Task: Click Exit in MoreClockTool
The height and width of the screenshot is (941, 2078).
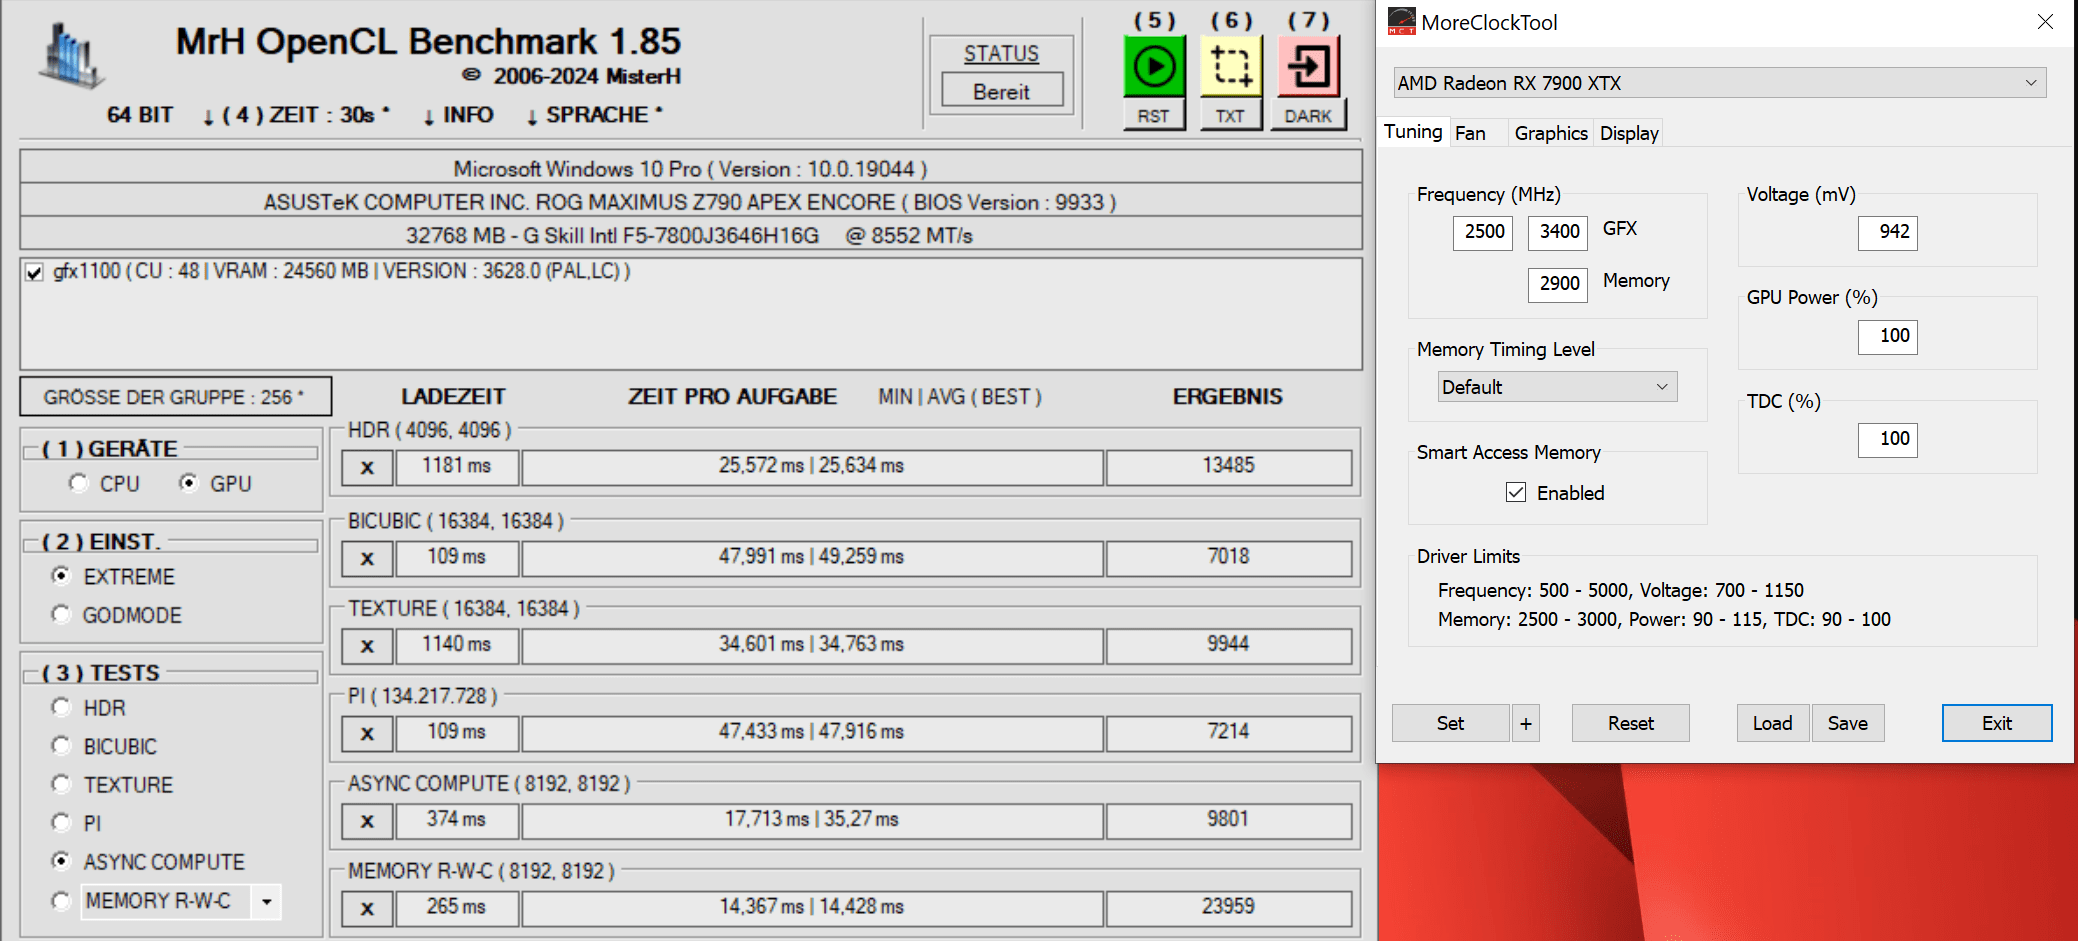Action: (1997, 723)
